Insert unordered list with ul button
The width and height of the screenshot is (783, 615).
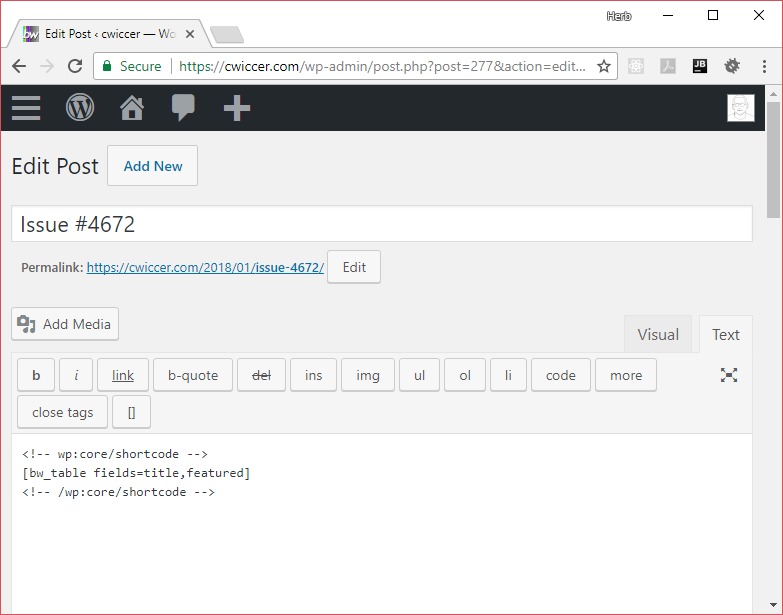coord(419,375)
